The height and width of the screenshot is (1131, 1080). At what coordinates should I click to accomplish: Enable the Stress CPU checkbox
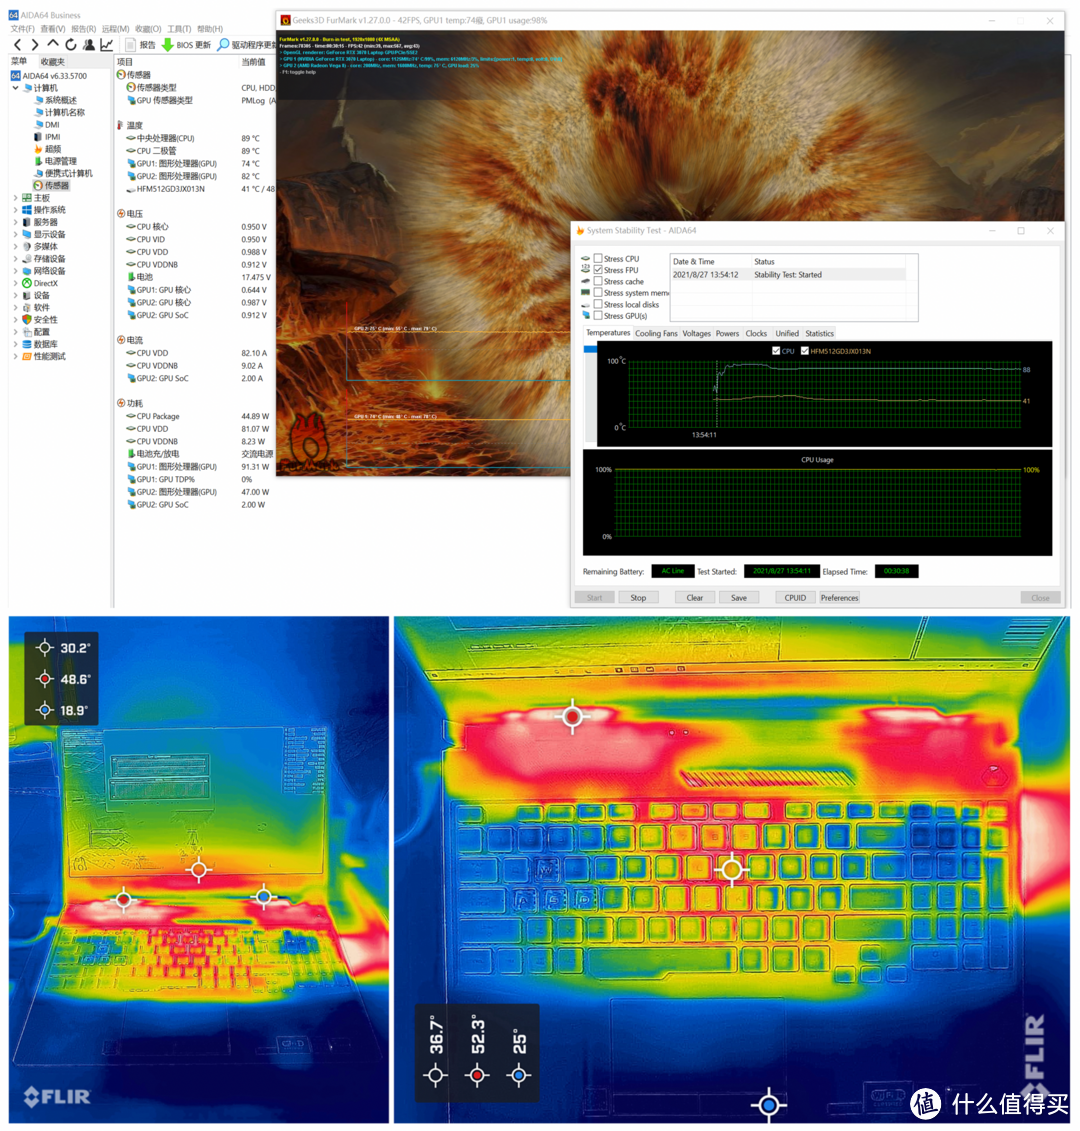598,258
